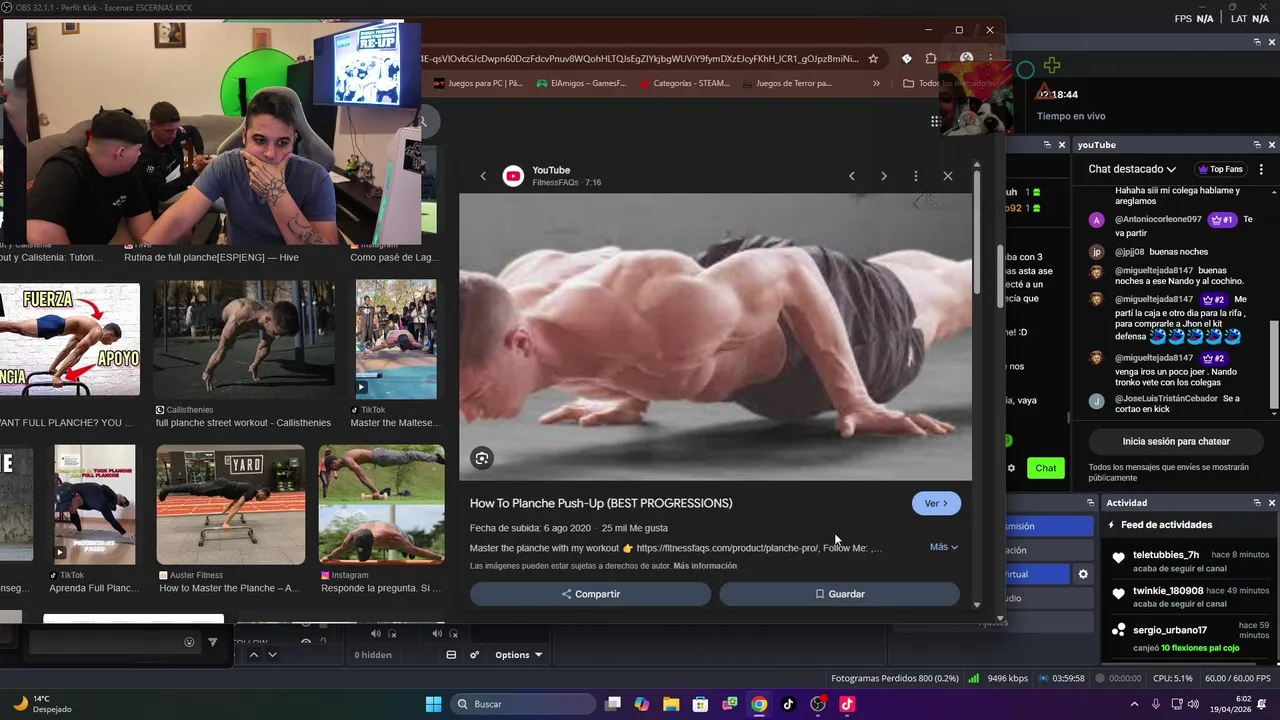Open the Más información link
Viewport: 1280px width, 720px height.
[x=705, y=566]
